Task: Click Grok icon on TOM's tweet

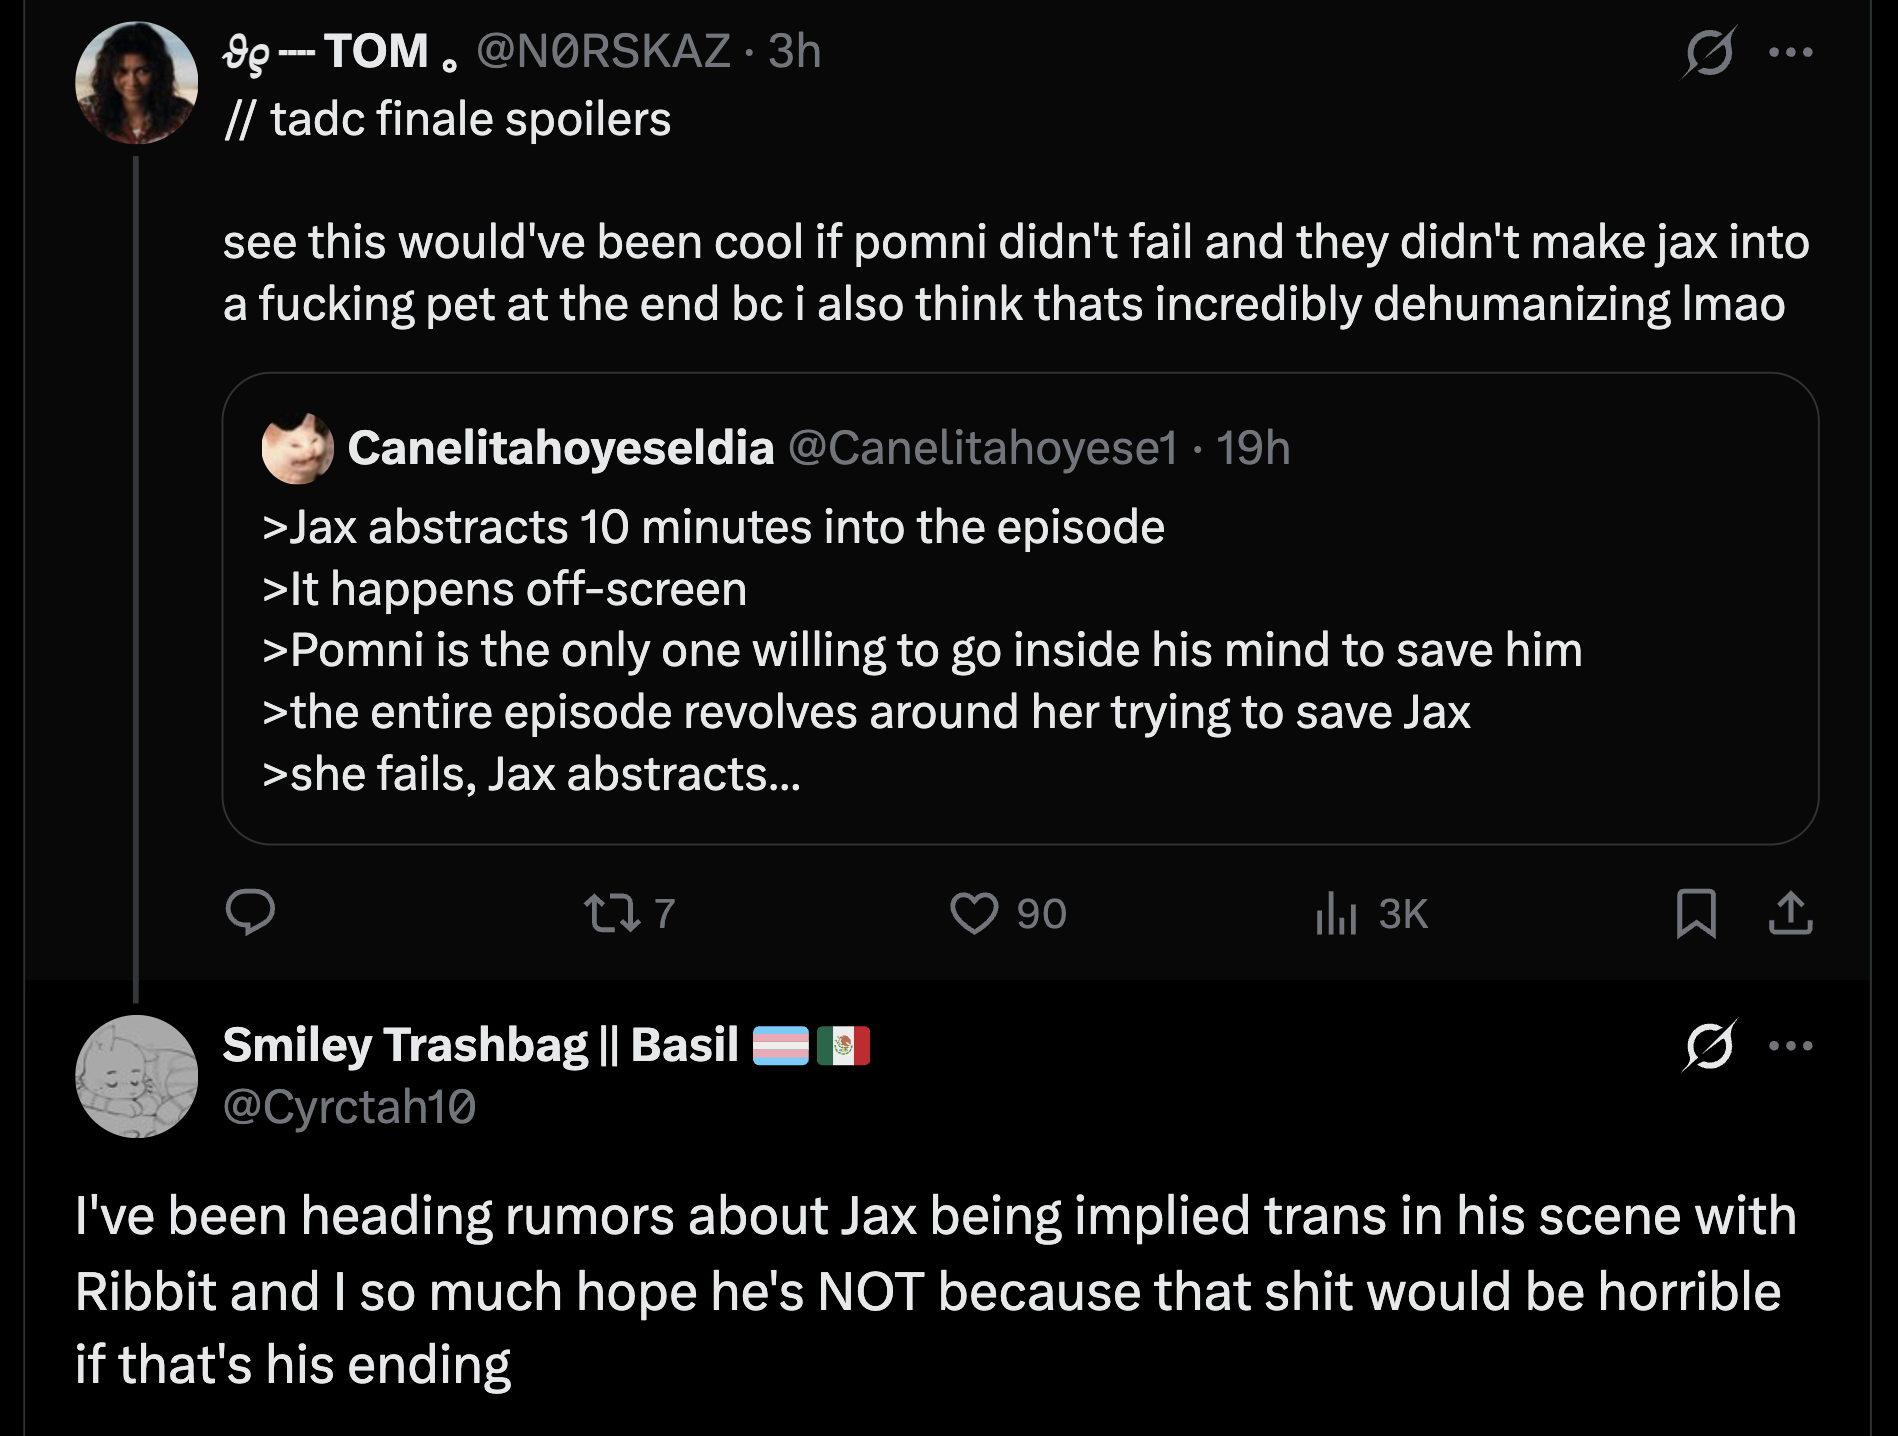Action: 1708,52
